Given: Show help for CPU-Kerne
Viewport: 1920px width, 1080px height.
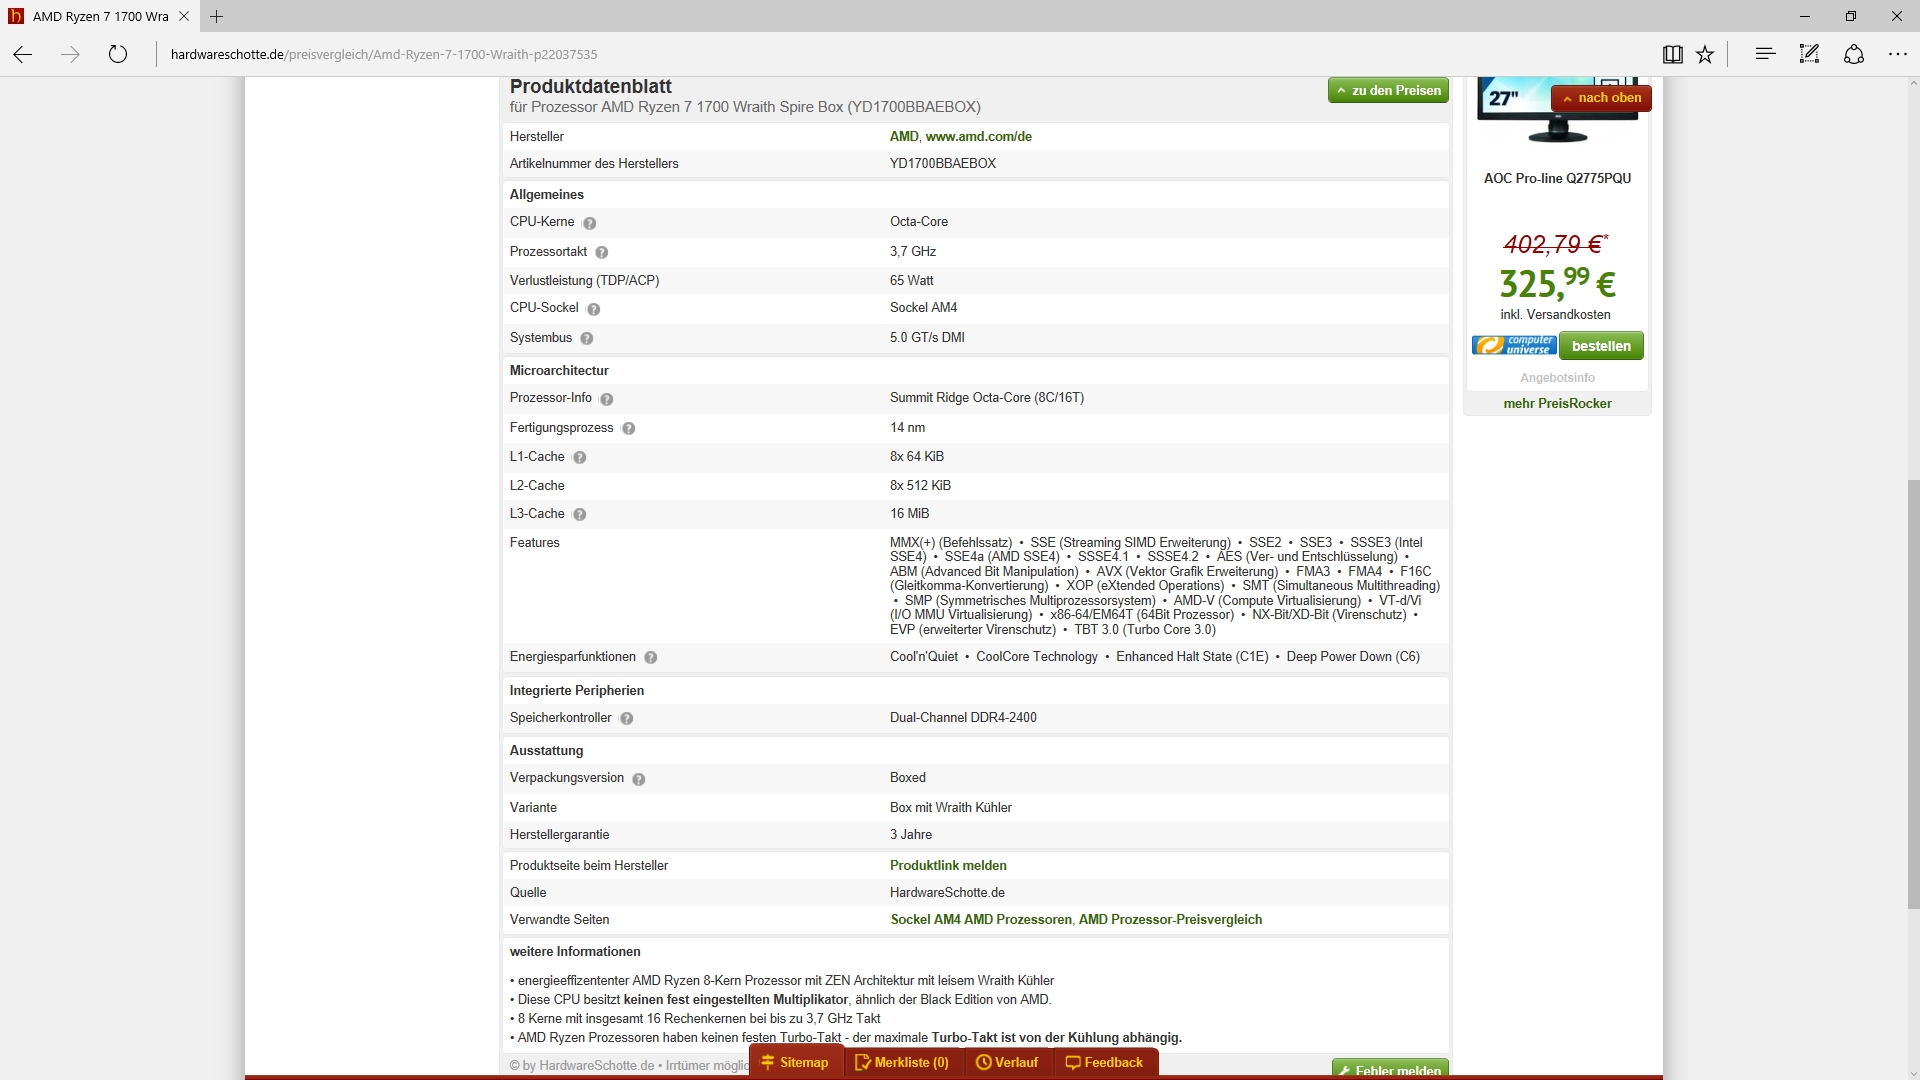Looking at the screenshot, I should 589,223.
